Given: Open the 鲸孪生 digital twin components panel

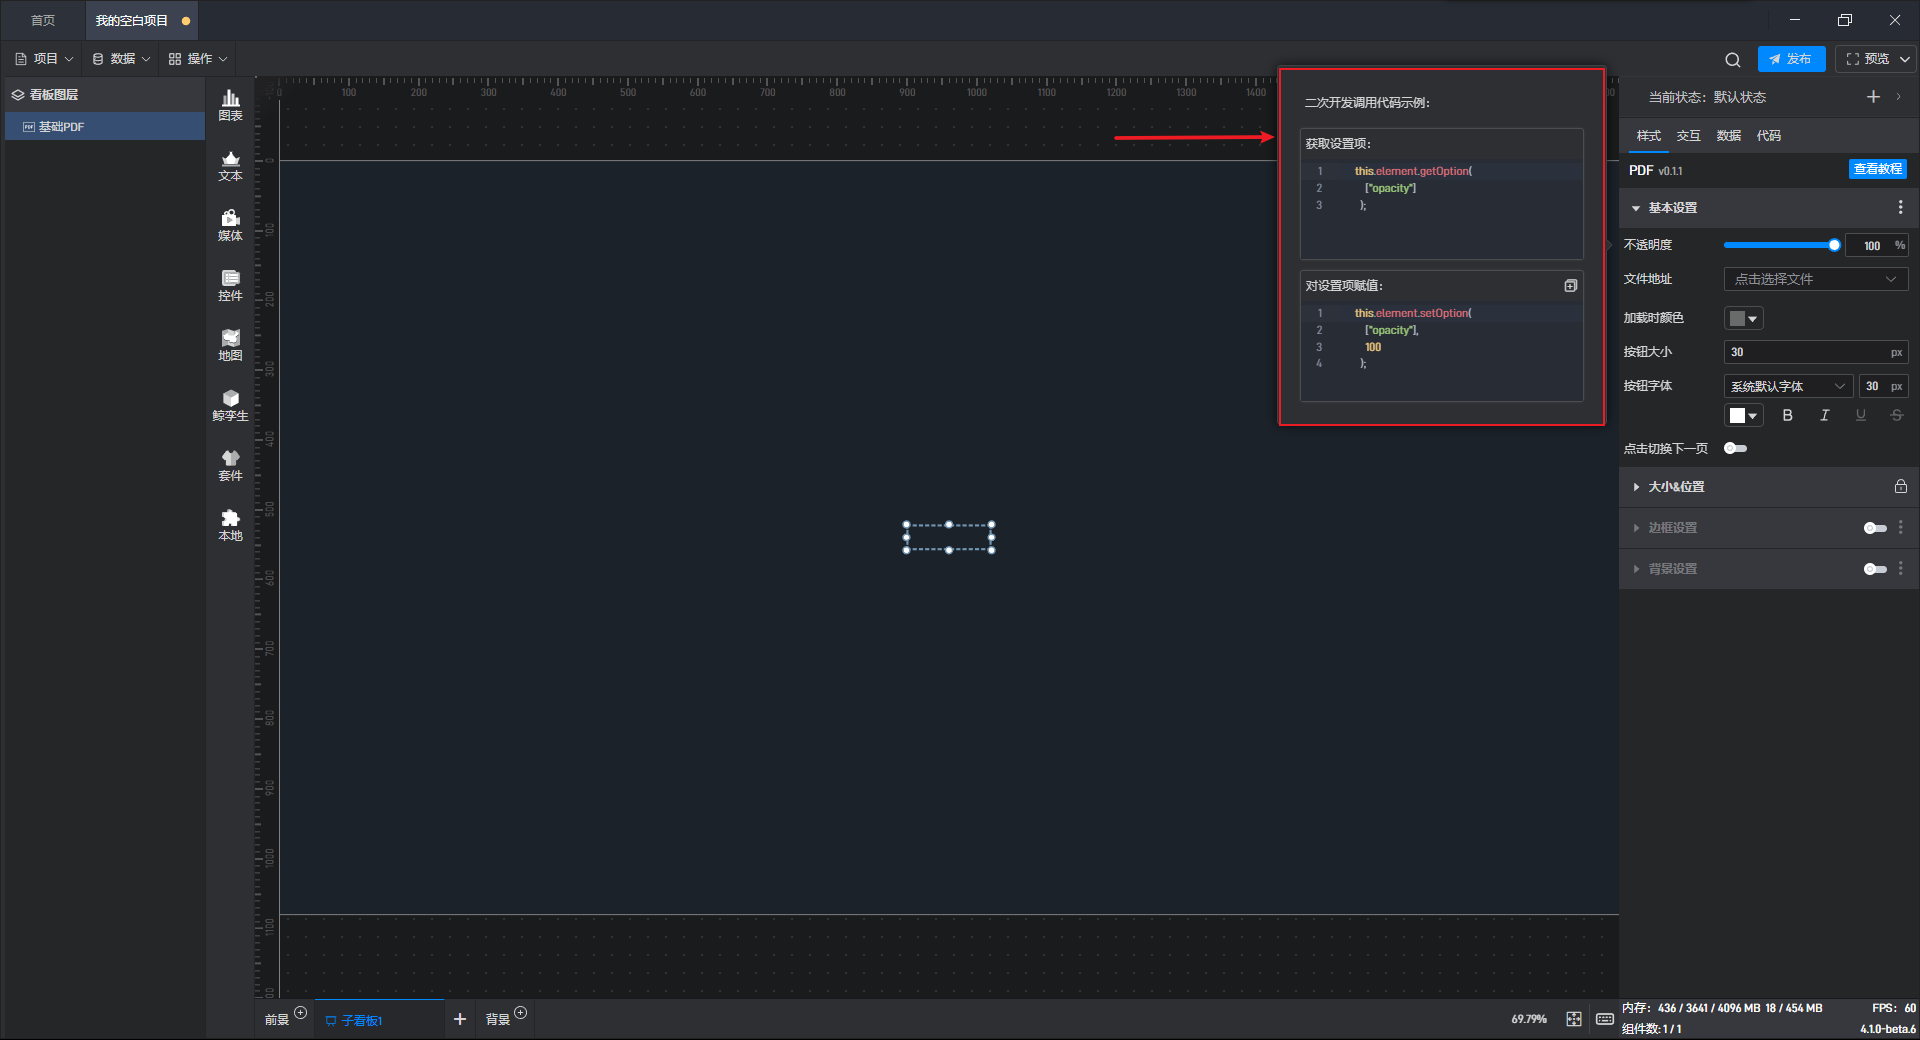Looking at the screenshot, I should pos(230,405).
